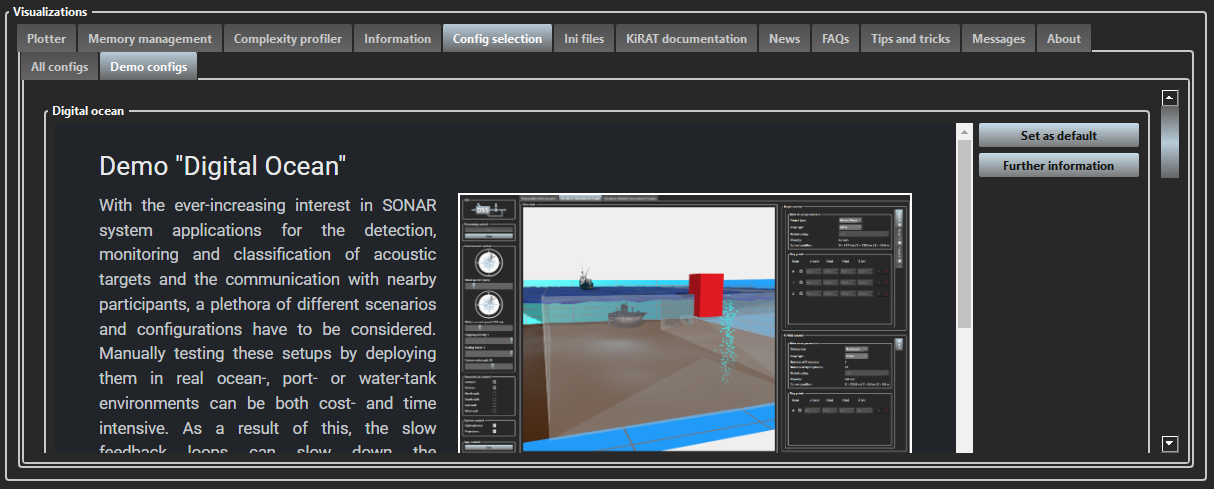Click the Further information button
1214x489 pixels.
point(1059,165)
